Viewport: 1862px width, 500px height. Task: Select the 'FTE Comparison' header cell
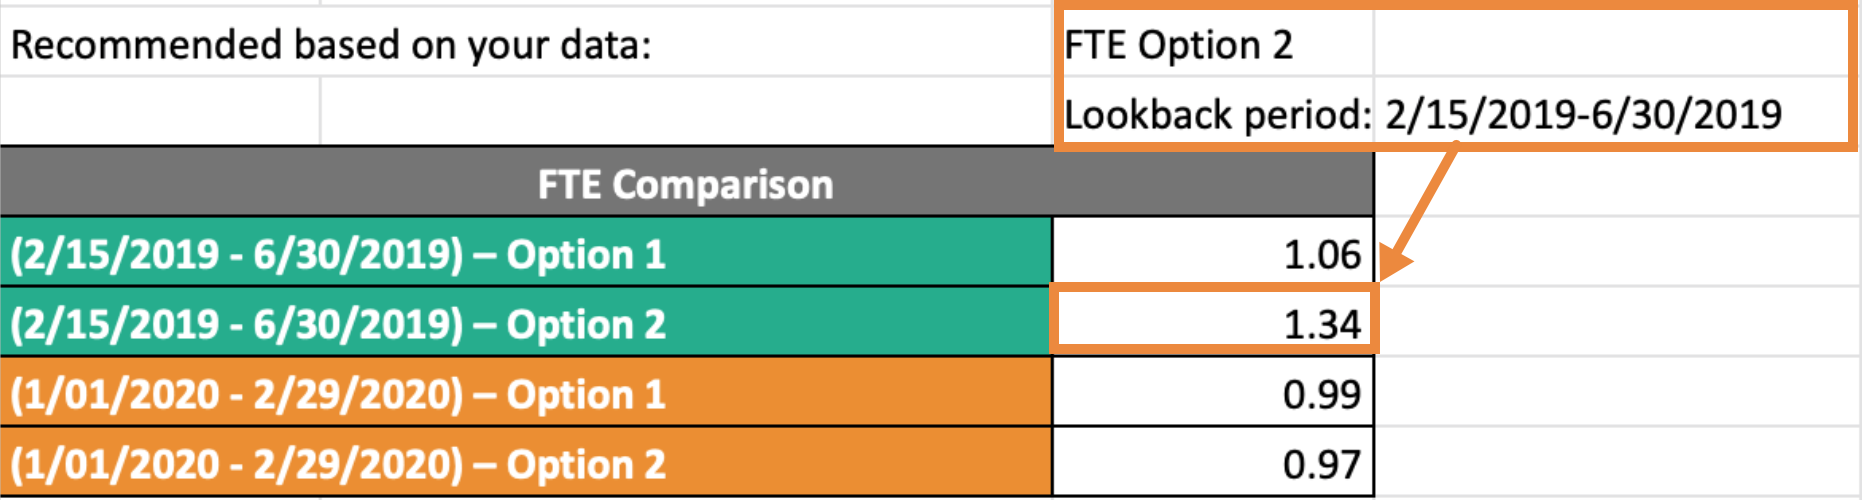click(686, 183)
